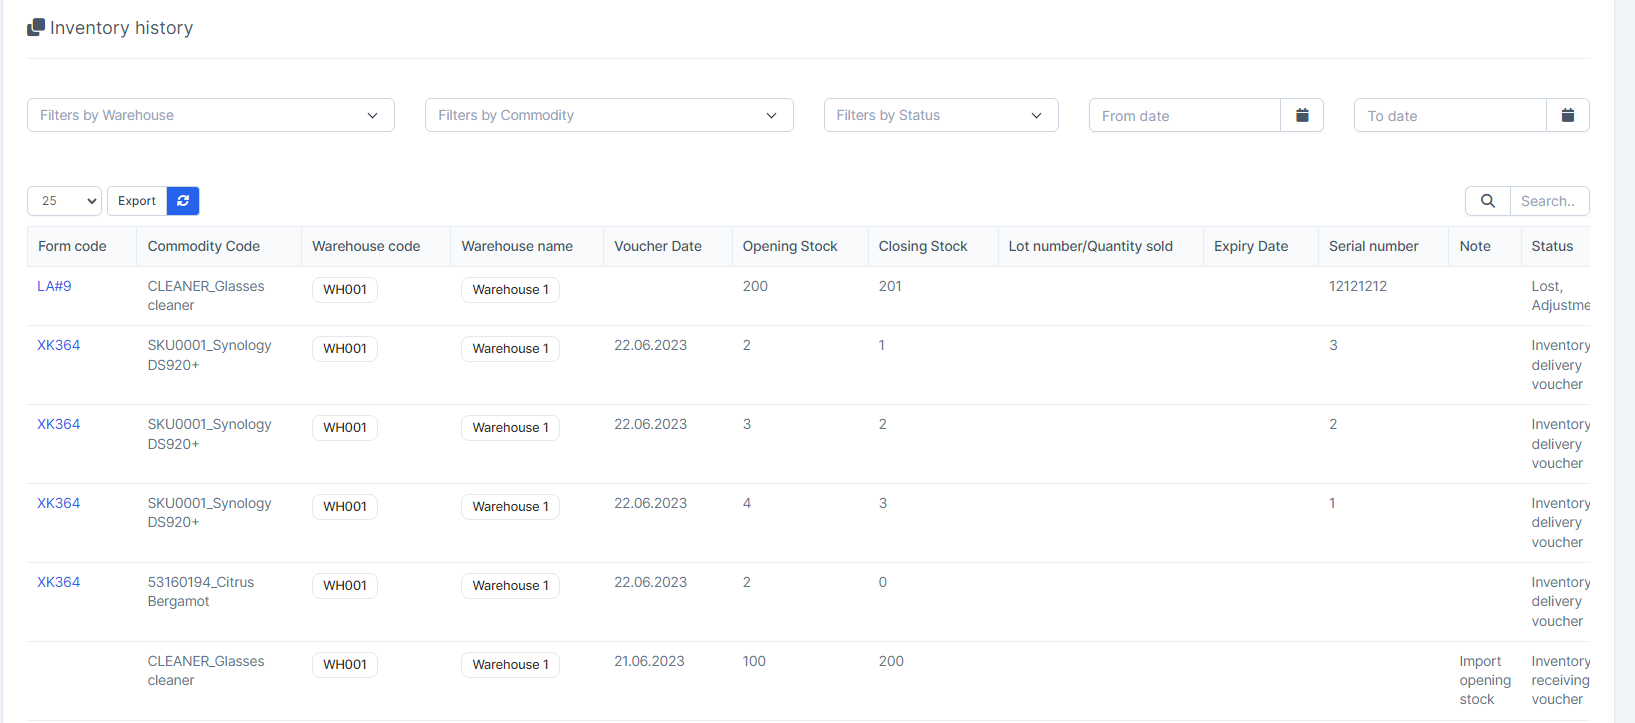
Task: Focus the From date input field
Action: pyautogui.click(x=1184, y=115)
